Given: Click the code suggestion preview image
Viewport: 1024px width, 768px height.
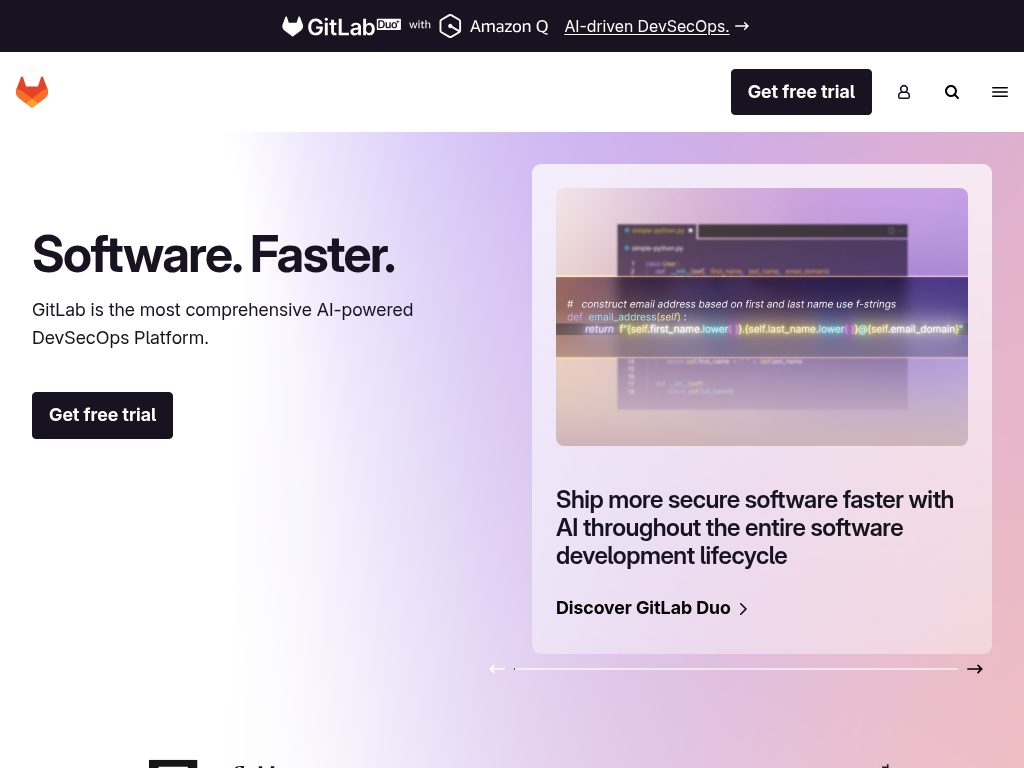Looking at the screenshot, I should pyautogui.click(x=761, y=317).
